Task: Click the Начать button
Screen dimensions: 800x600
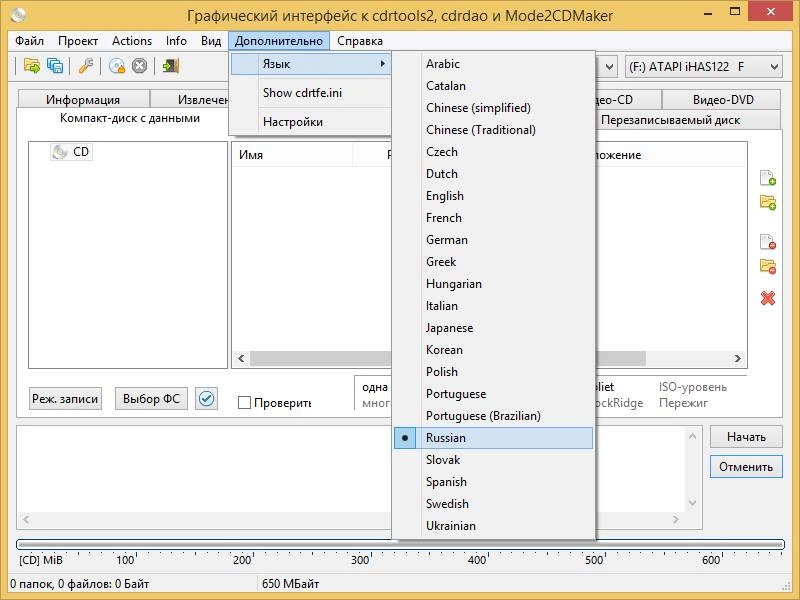Action: click(x=746, y=437)
